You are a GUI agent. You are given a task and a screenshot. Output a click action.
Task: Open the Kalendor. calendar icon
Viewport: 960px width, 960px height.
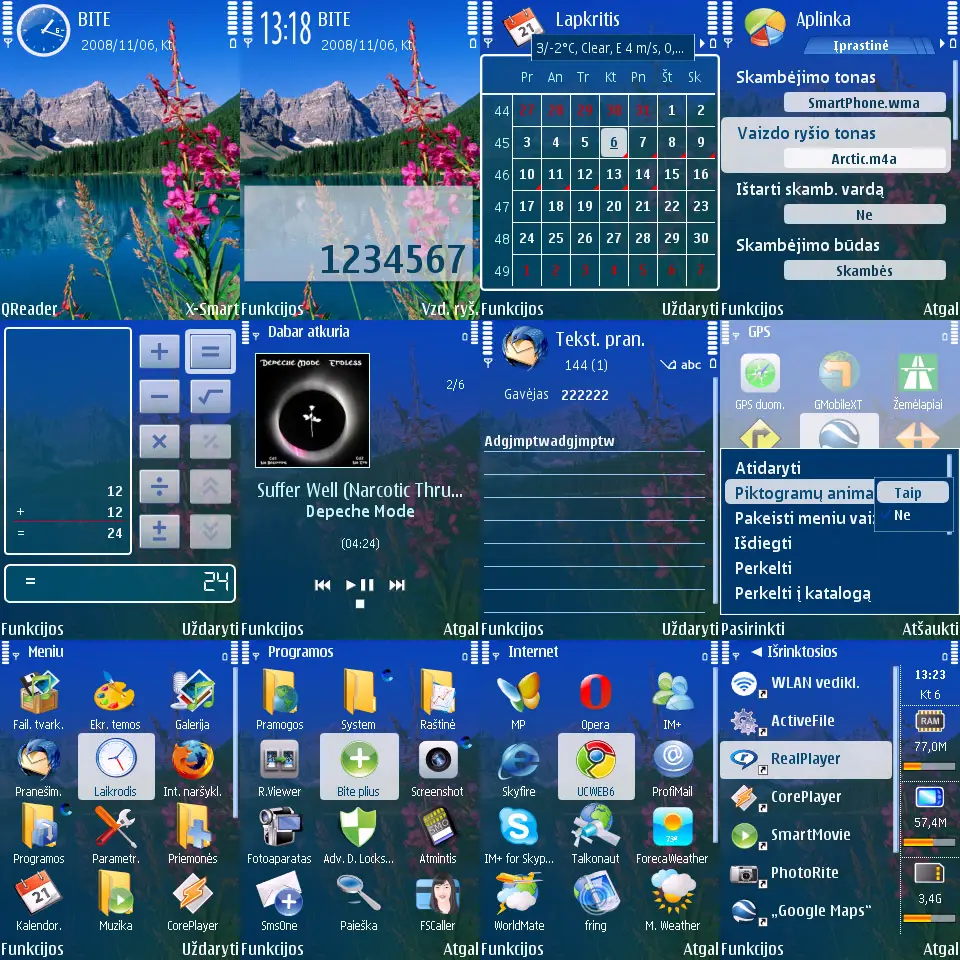coord(38,901)
